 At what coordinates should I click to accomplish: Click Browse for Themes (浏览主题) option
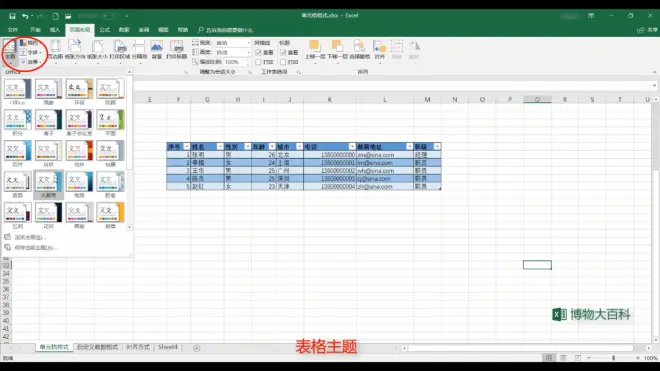pyautogui.click(x=30, y=238)
